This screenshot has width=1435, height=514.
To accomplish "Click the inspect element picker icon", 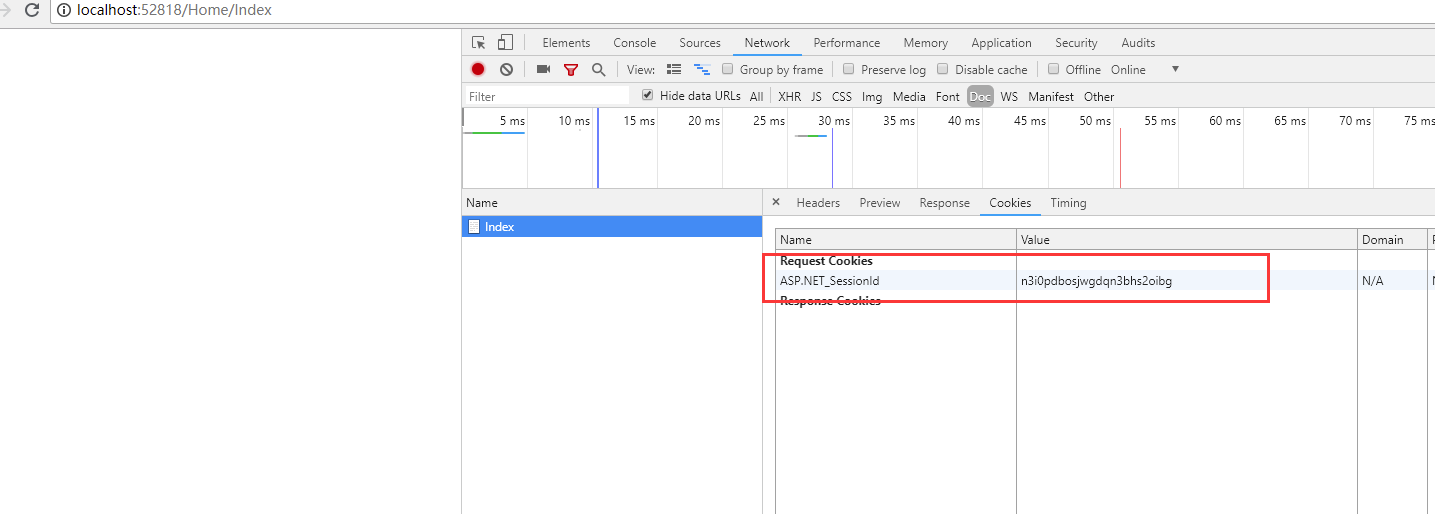I will coord(479,43).
